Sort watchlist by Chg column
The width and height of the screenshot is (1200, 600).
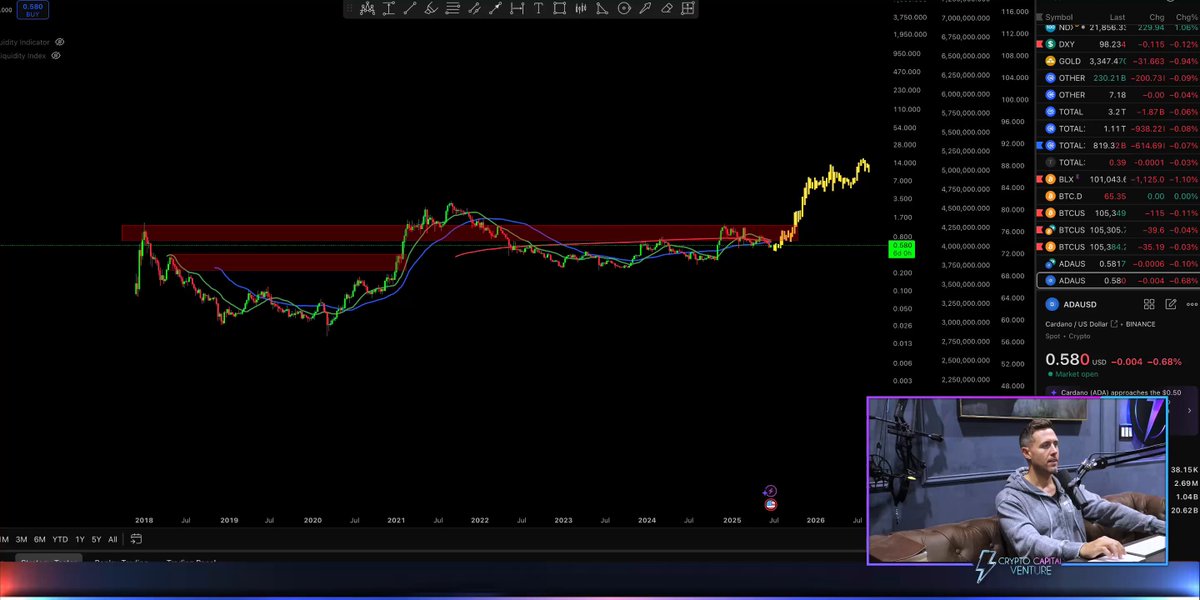(1155, 16)
